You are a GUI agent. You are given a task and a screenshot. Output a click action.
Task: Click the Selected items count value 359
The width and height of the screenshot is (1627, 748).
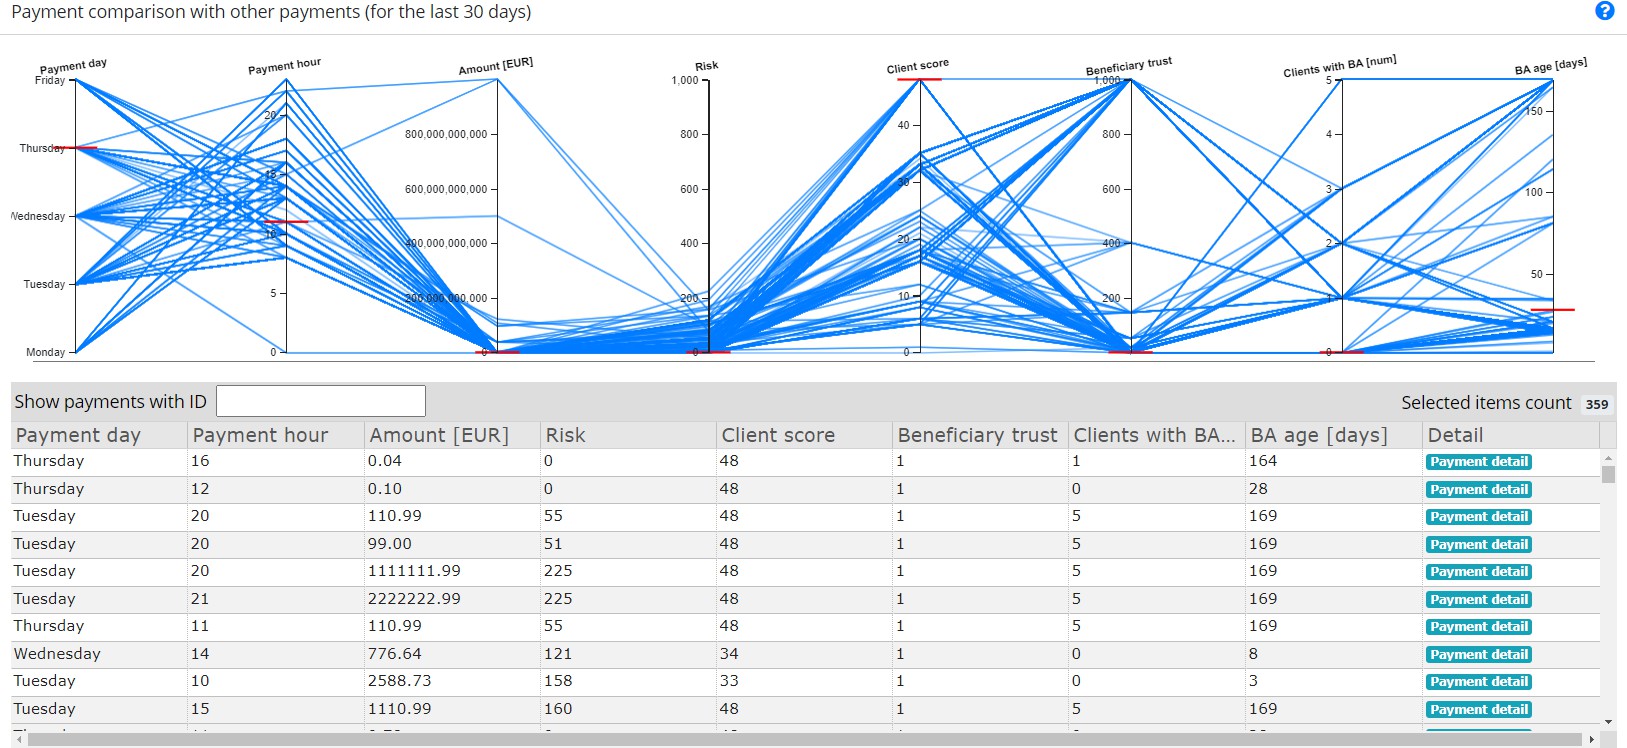1597,404
